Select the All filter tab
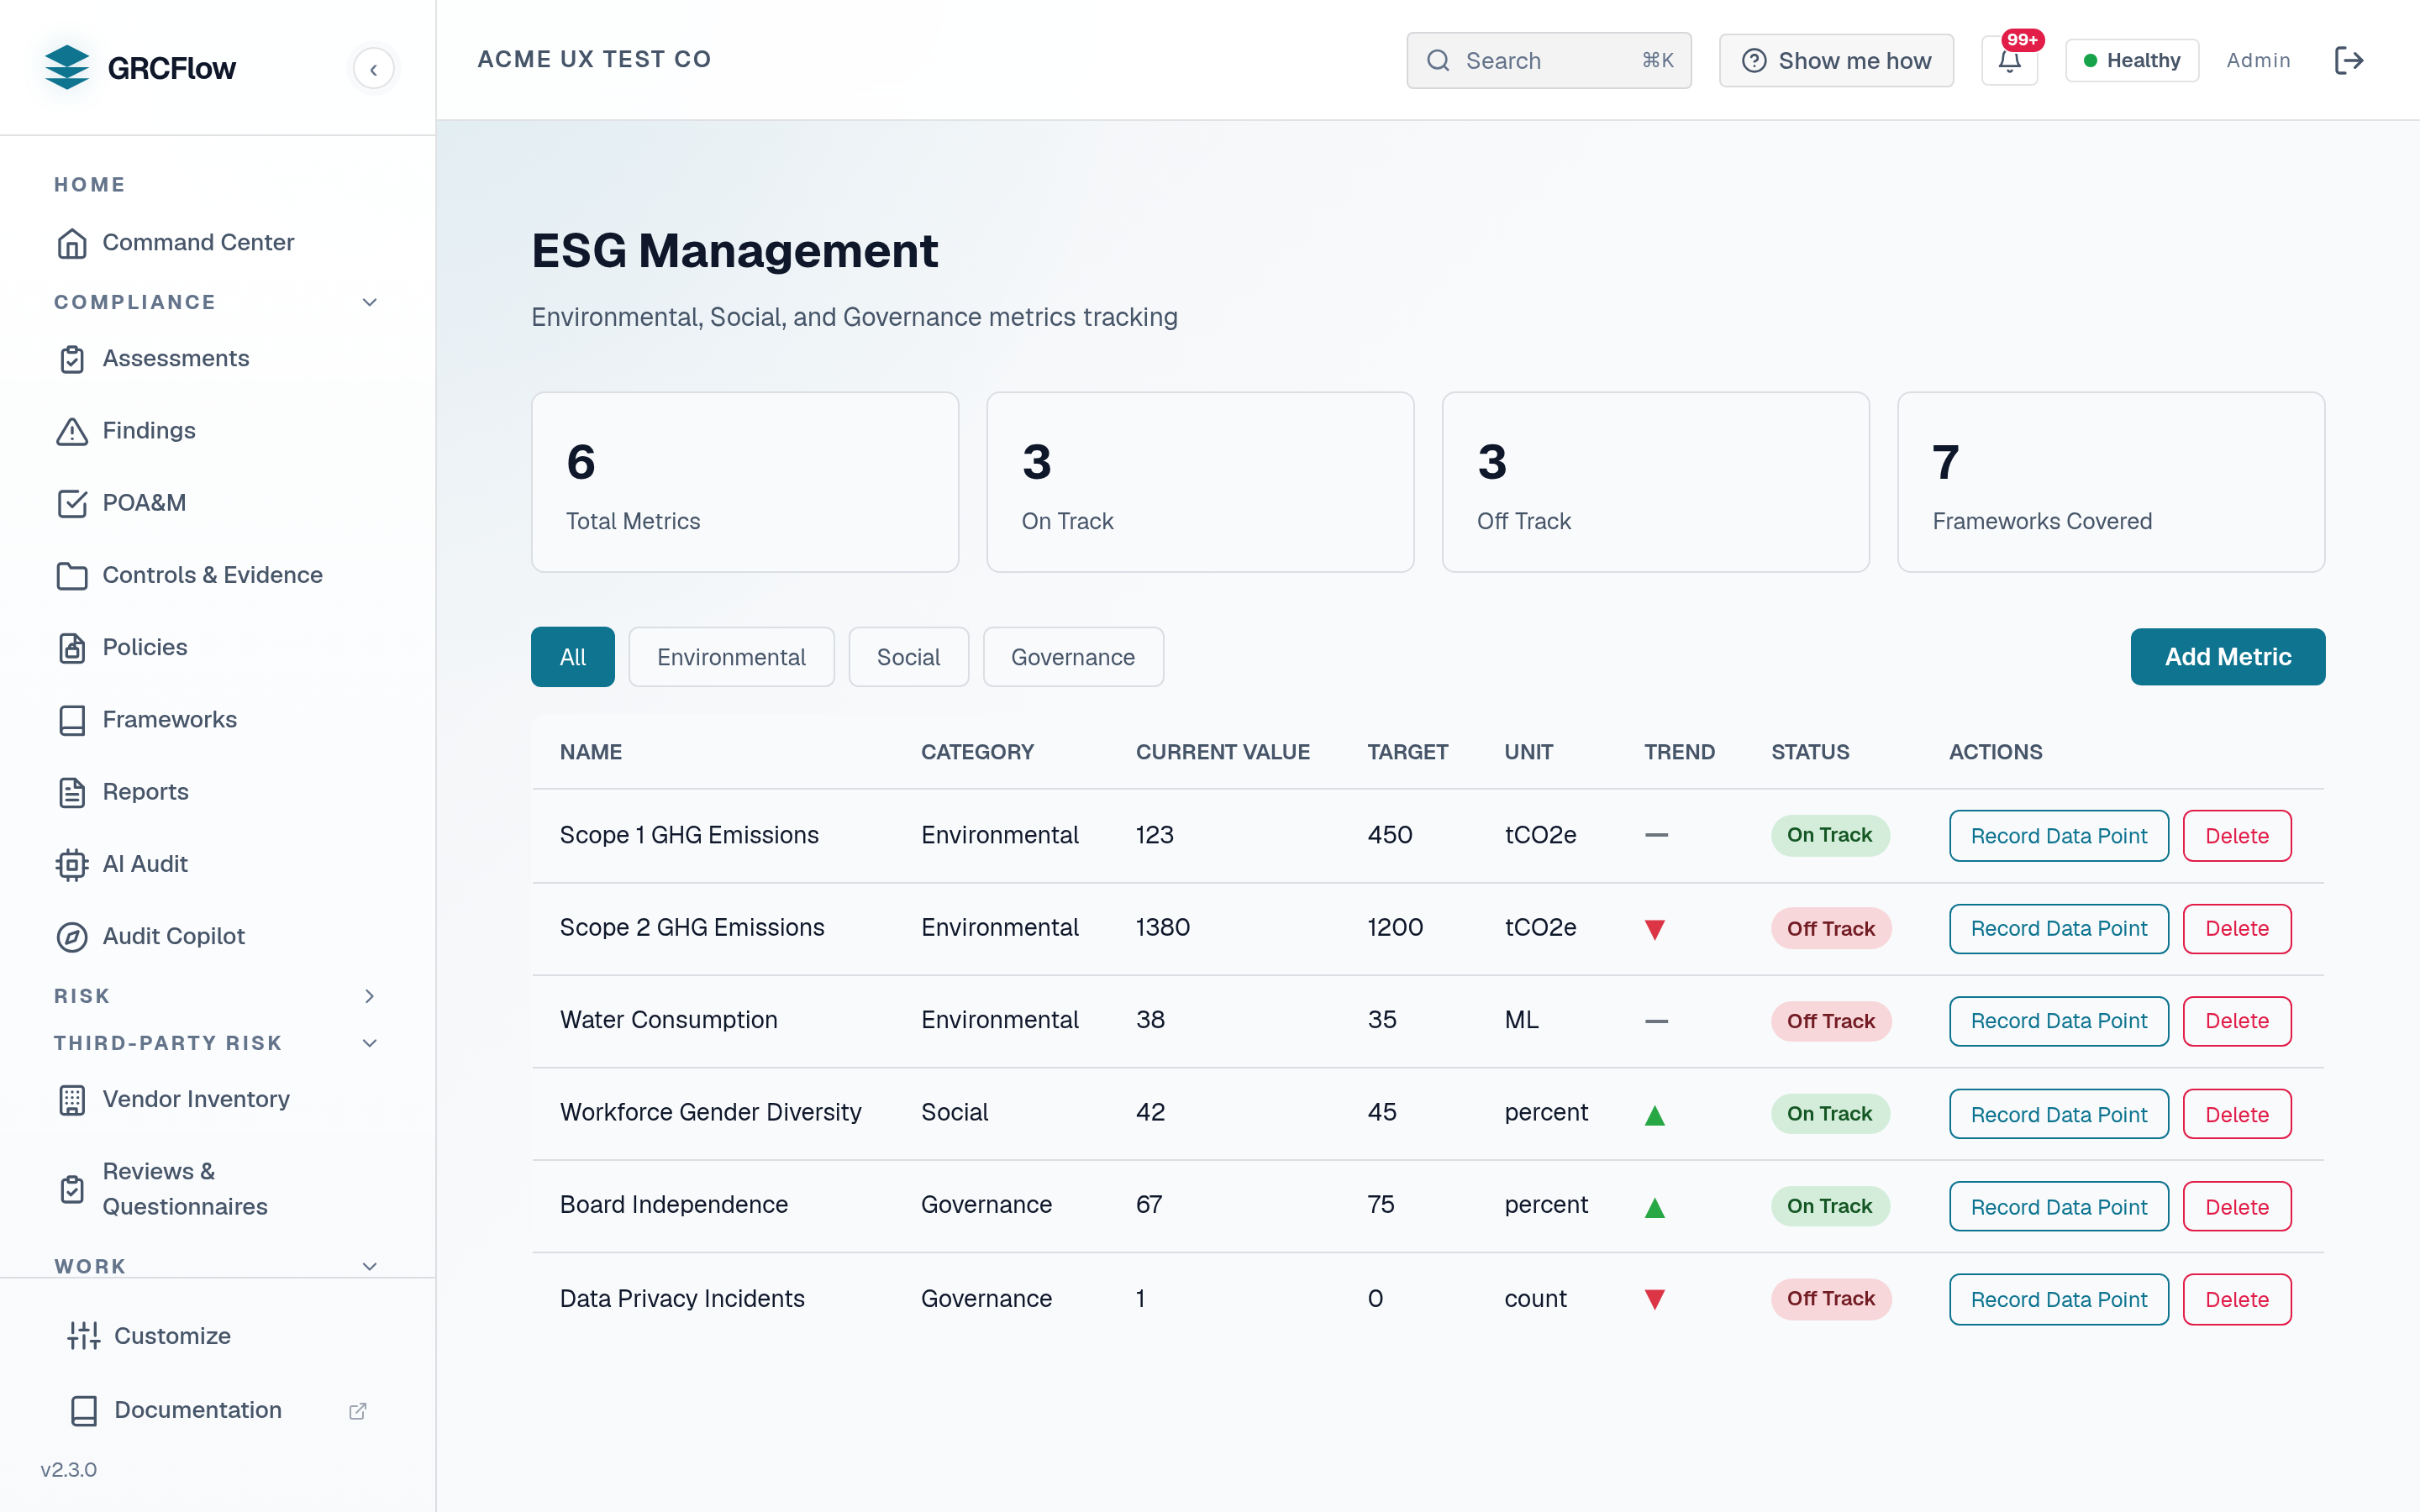The width and height of the screenshot is (2420, 1512). tap(572, 657)
